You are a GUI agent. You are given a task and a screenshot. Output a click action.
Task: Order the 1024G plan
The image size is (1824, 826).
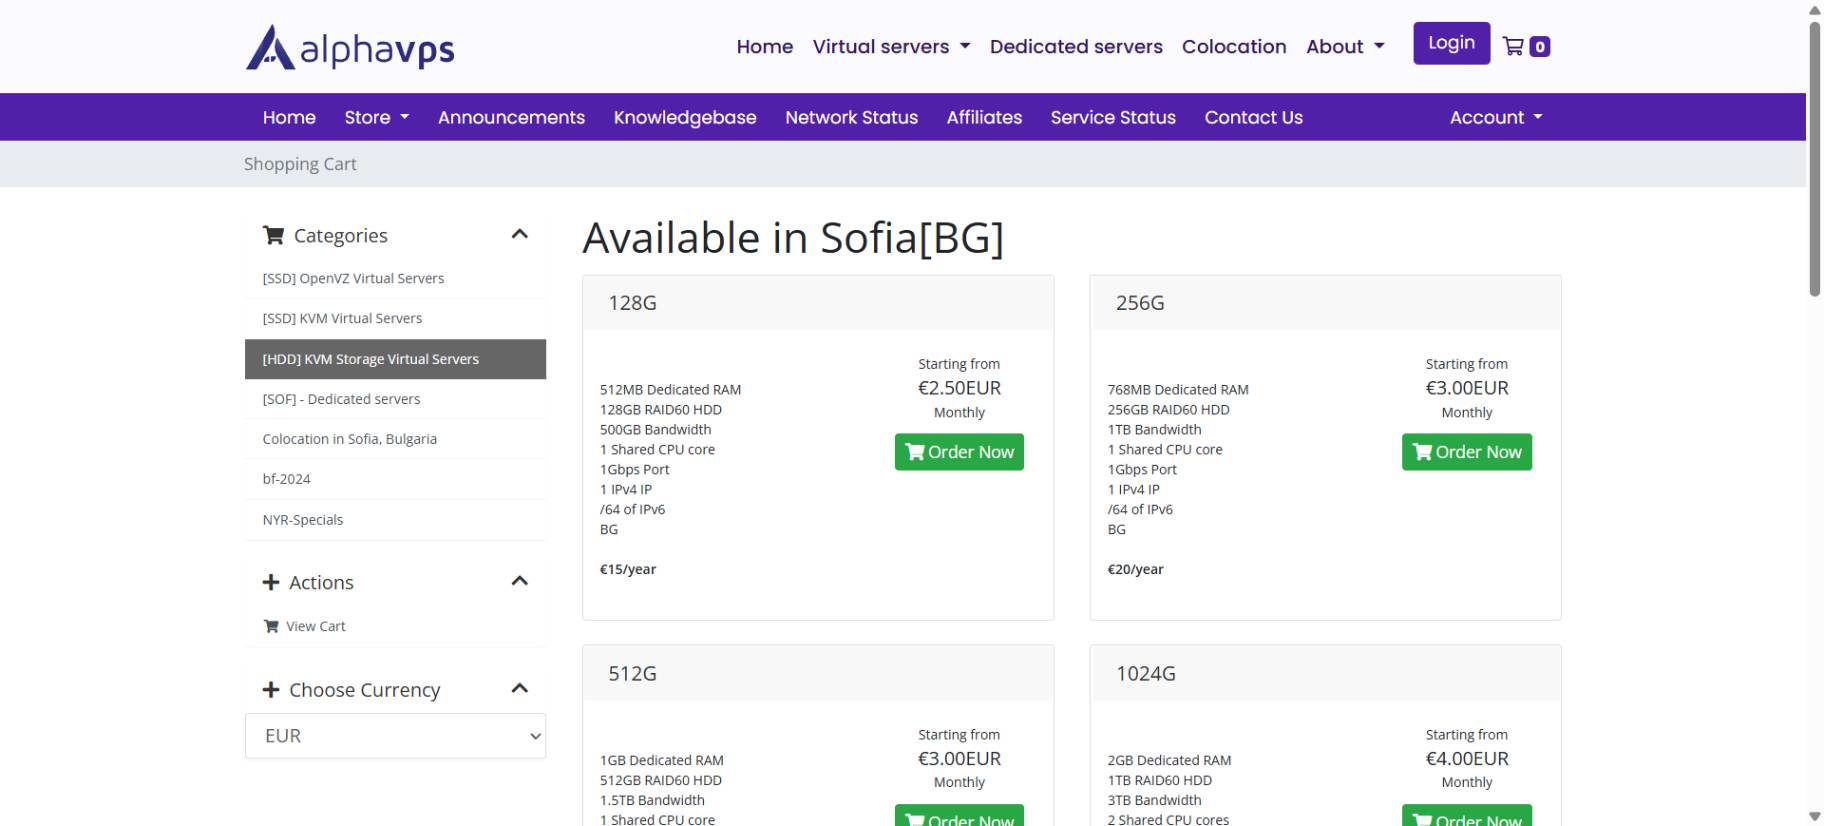(x=1466, y=816)
